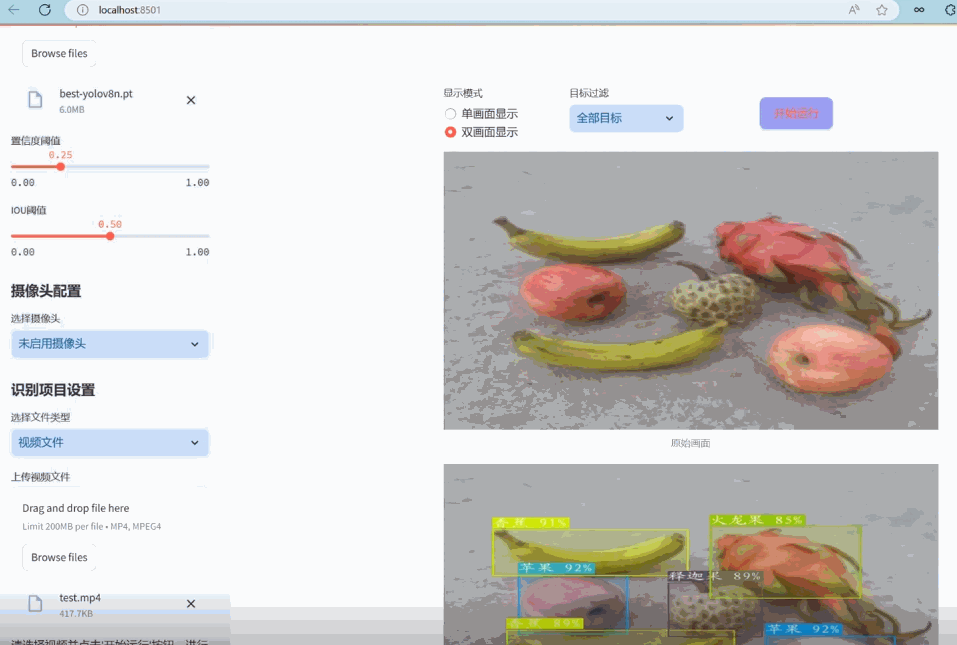Image resolution: width=957 pixels, height=645 pixels.
Task: Click the 0.50 IOU value
Action: pos(110,225)
